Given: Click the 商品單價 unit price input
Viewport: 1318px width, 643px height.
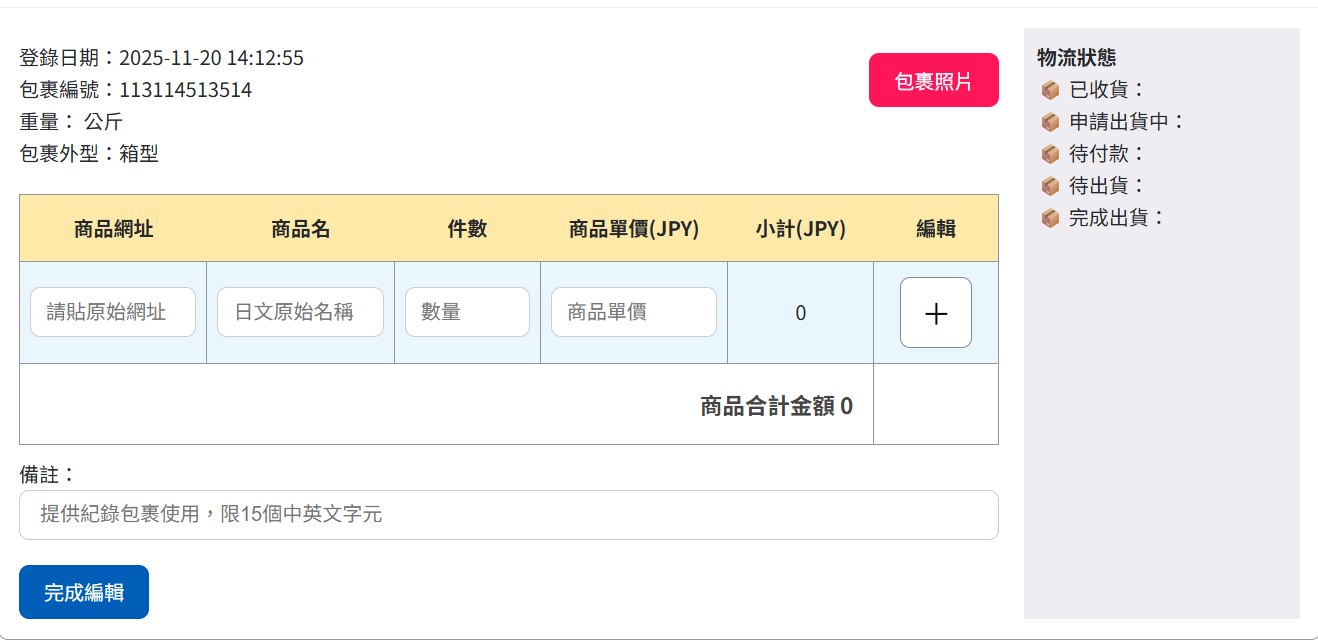Looking at the screenshot, I should tap(633, 312).
